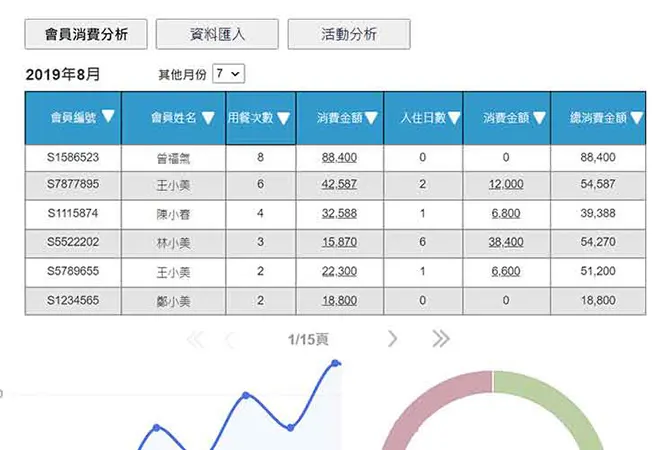Sort by 總消費金額 column arrow
665x450 pixels.
tap(637, 117)
